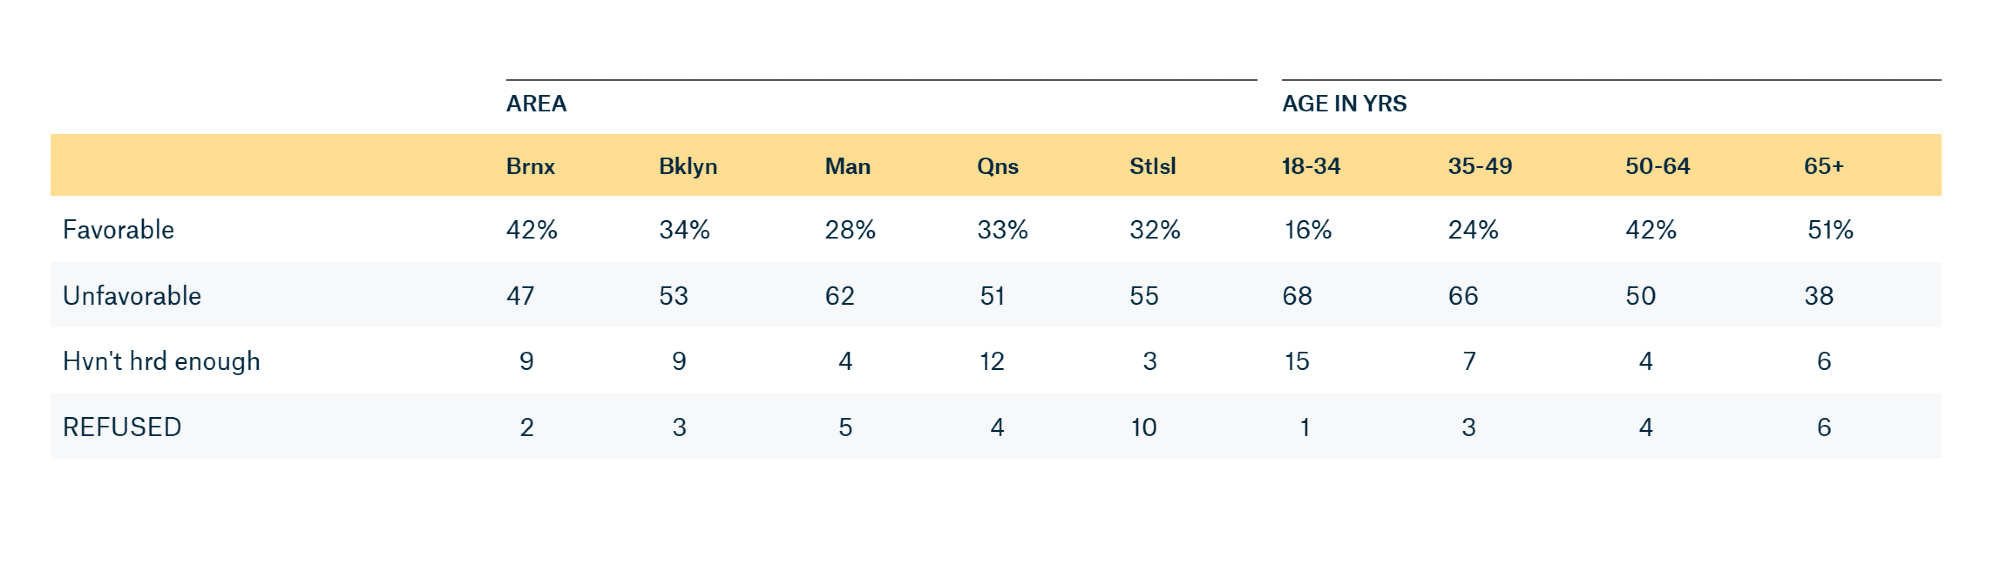Click the 18-34 age column header
This screenshot has height=585, width=2000.
point(1311,166)
